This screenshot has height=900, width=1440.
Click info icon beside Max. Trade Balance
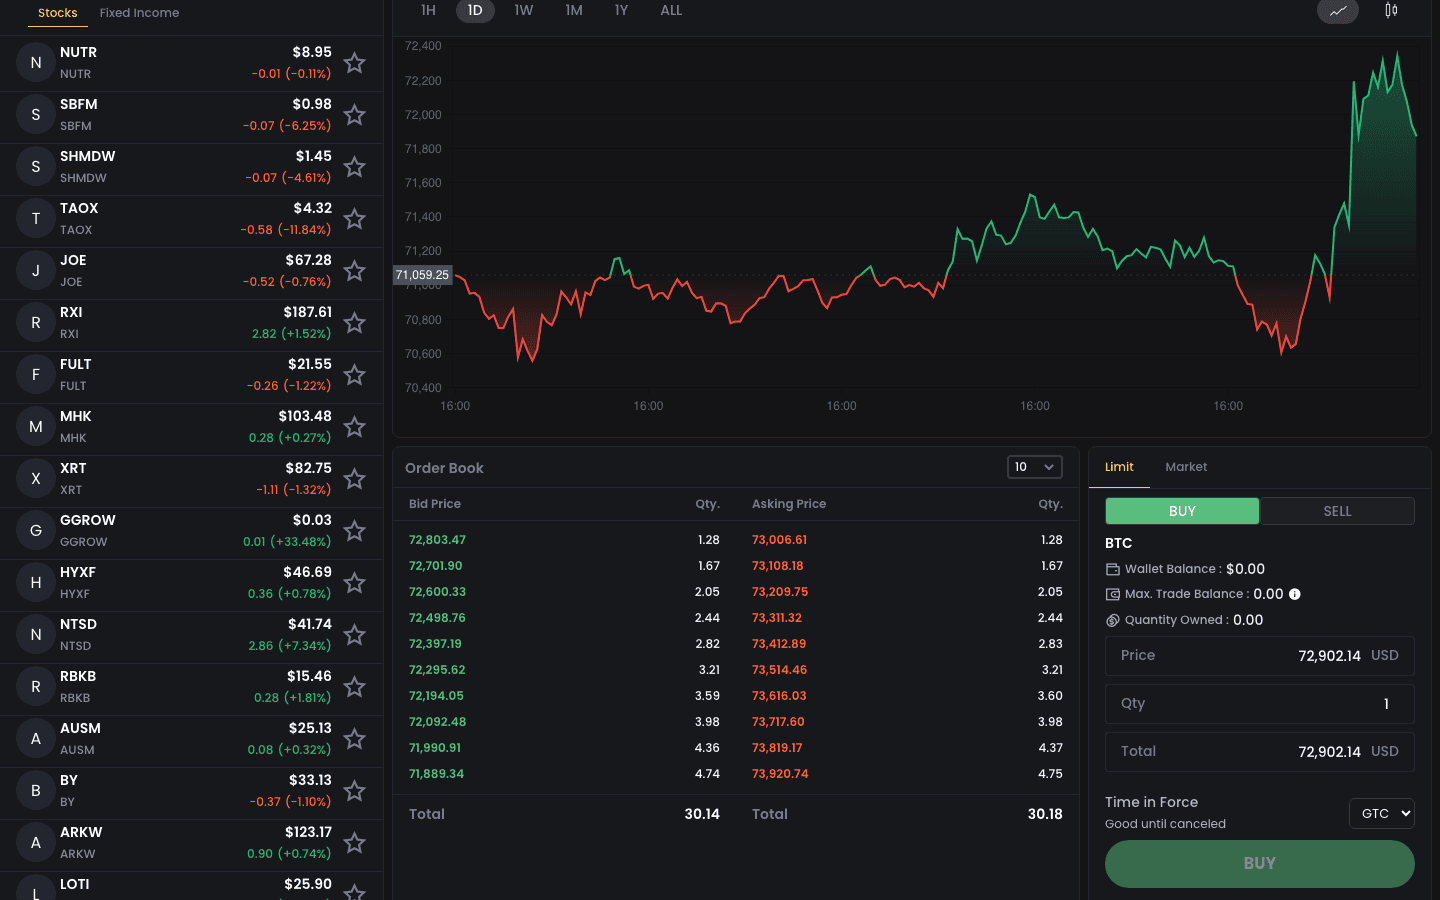tap(1295, 594)
